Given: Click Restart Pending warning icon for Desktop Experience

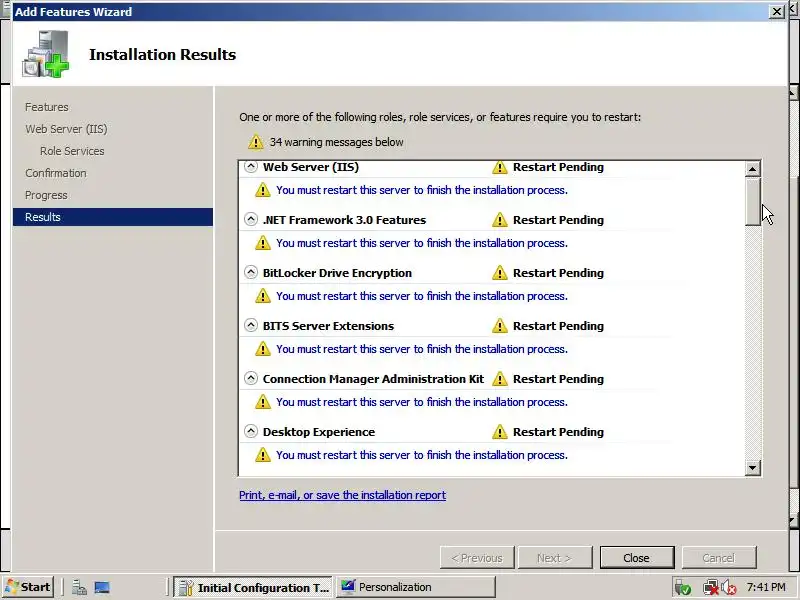Looking at the screenshot, I should 499,432.
